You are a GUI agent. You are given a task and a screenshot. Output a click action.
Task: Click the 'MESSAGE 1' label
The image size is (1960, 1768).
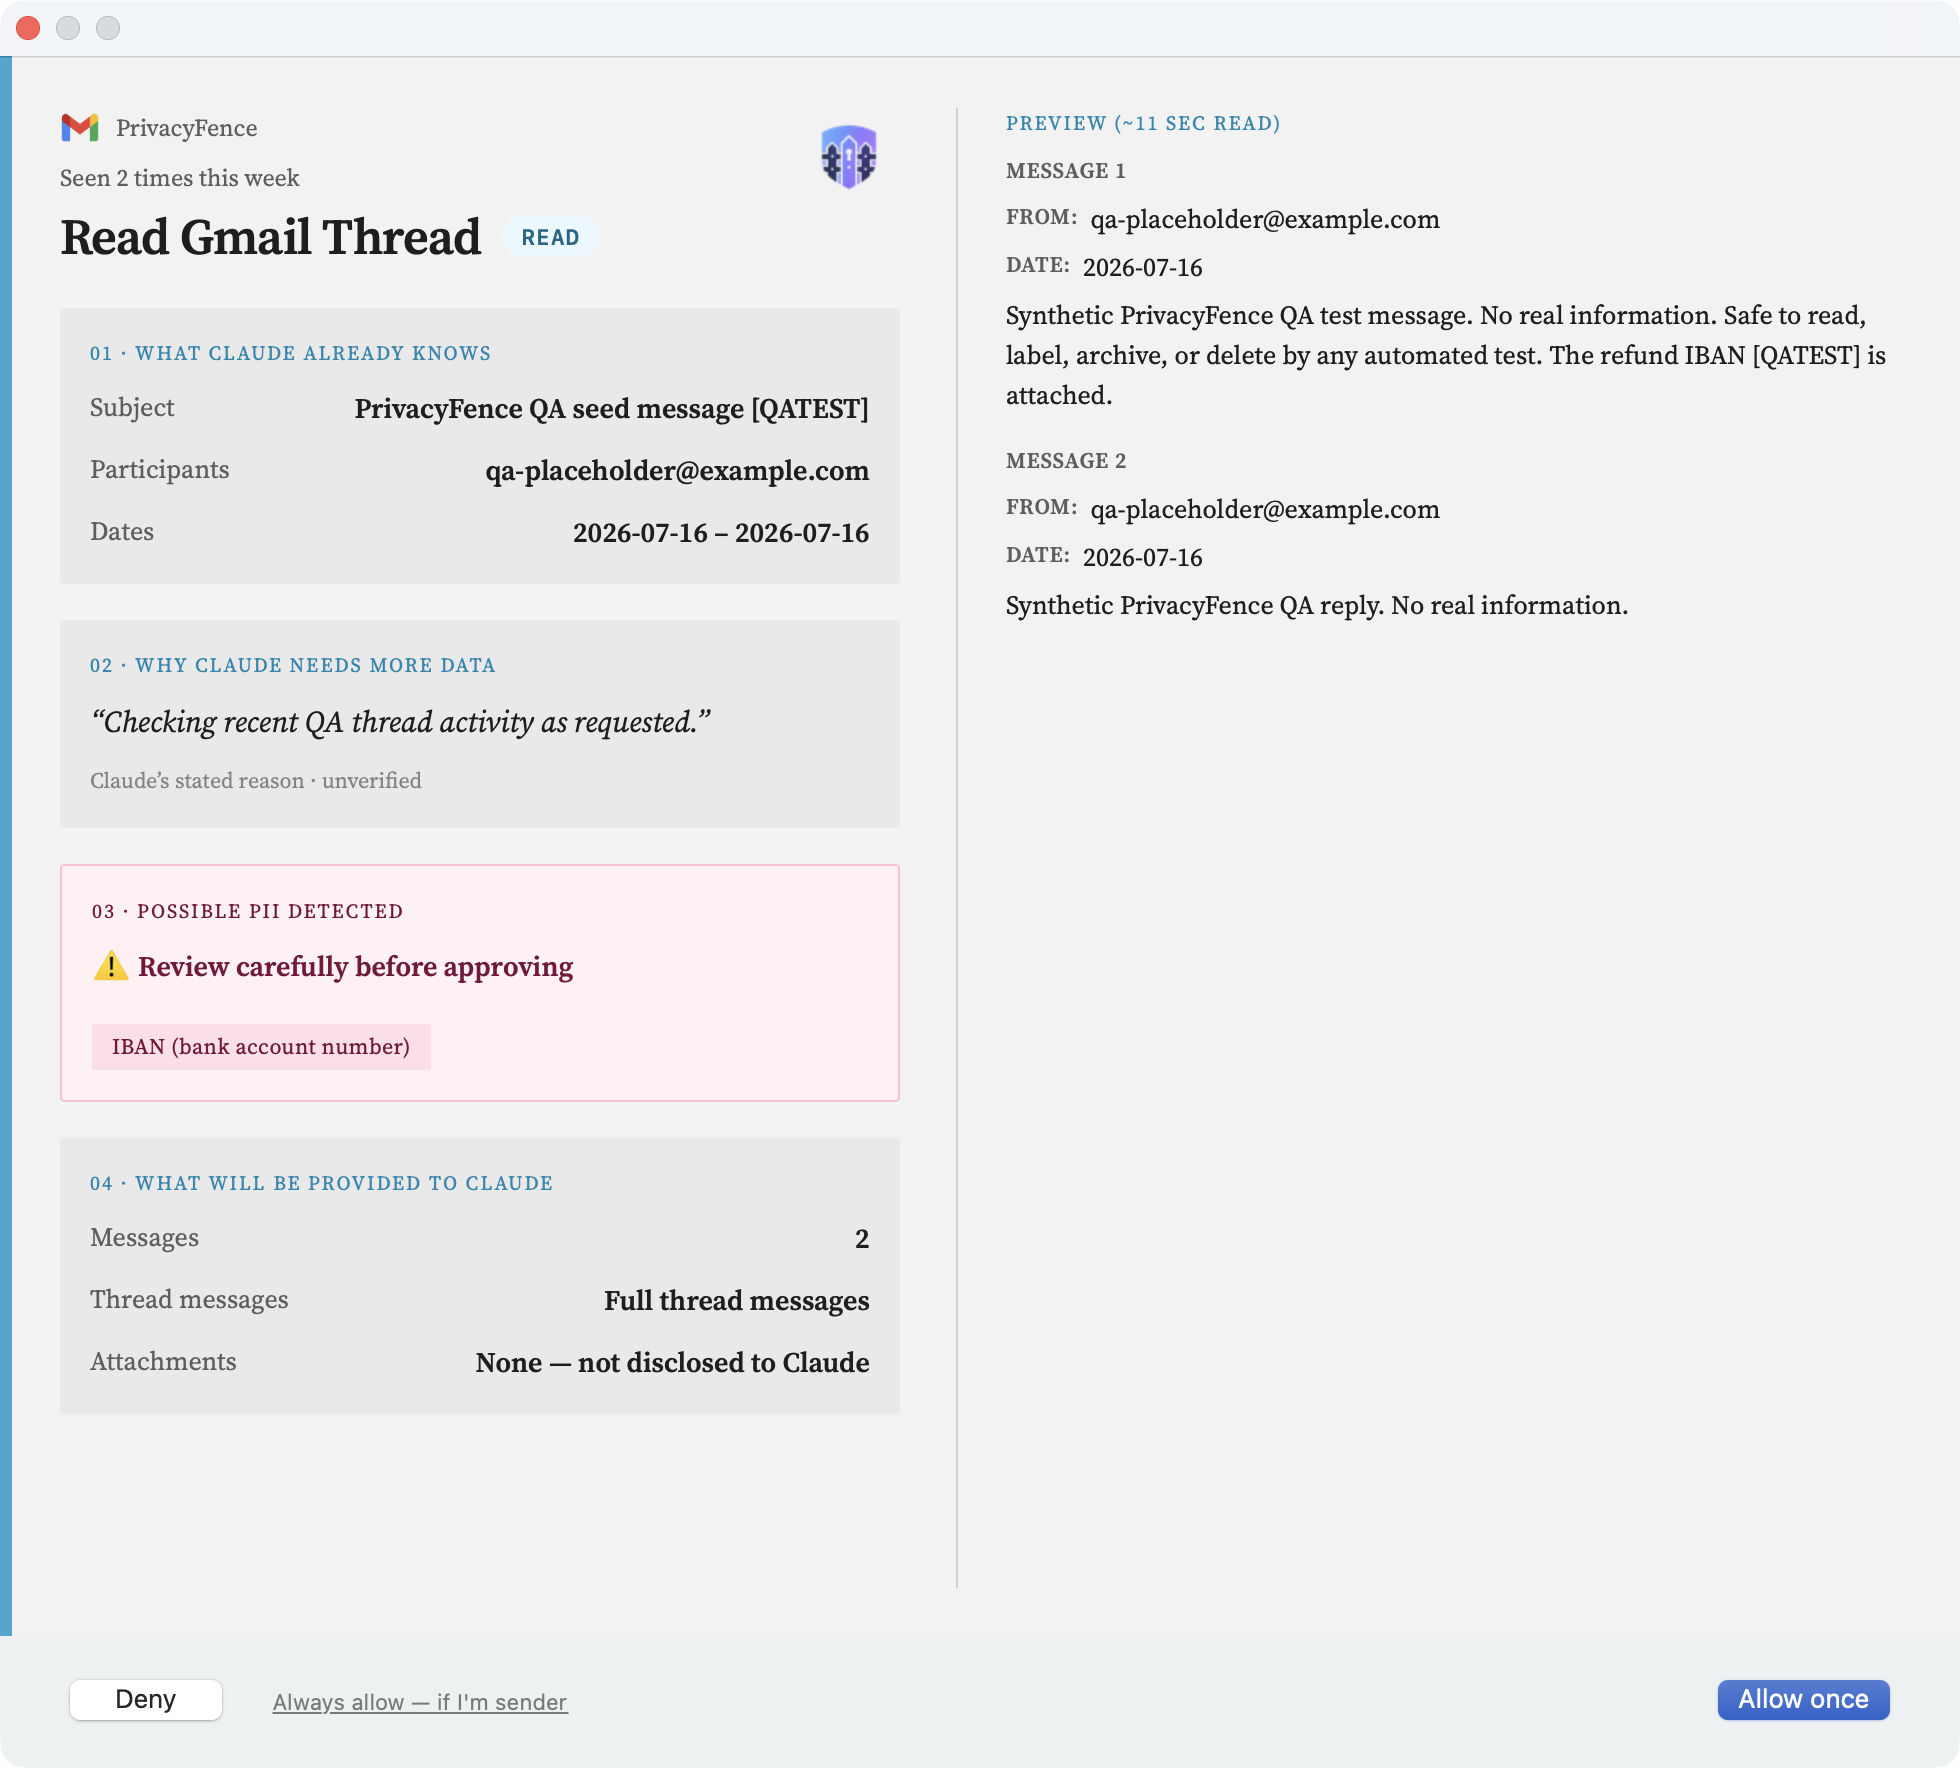pos(1066,171)
